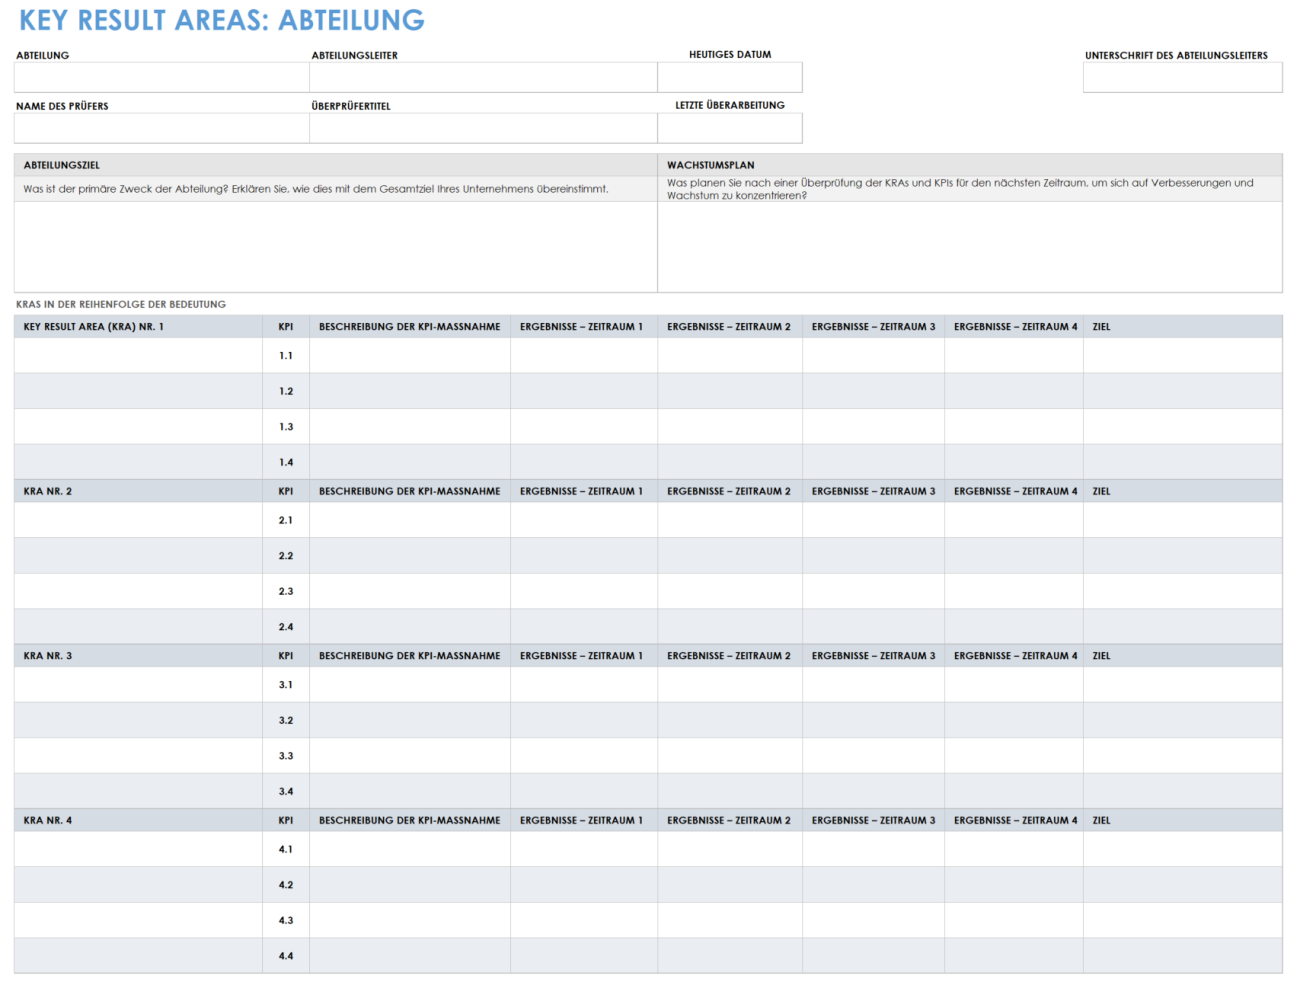Click the KRA NR. 3 header cell
1300x982 pixels.
[x=135, y=655]
